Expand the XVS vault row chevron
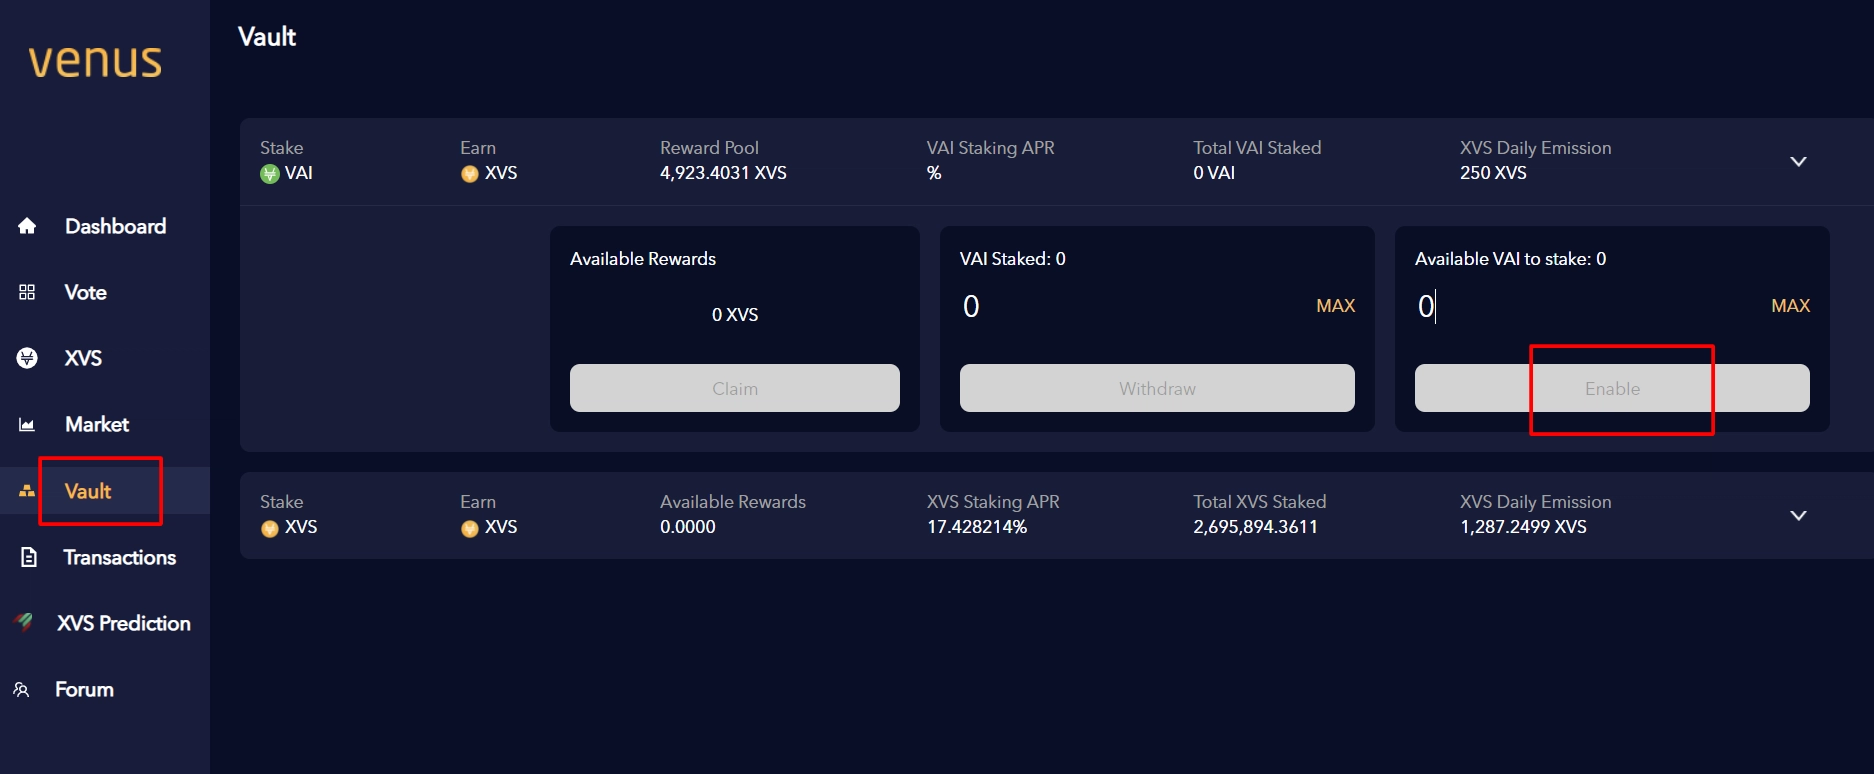1874x774 pixels. pos(1798,516)
